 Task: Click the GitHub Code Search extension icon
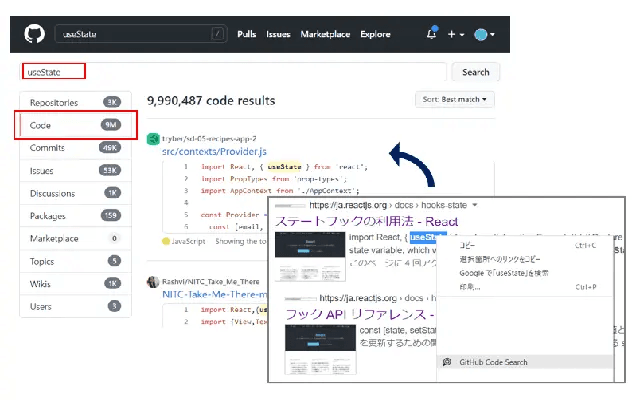tap(447, 362)
